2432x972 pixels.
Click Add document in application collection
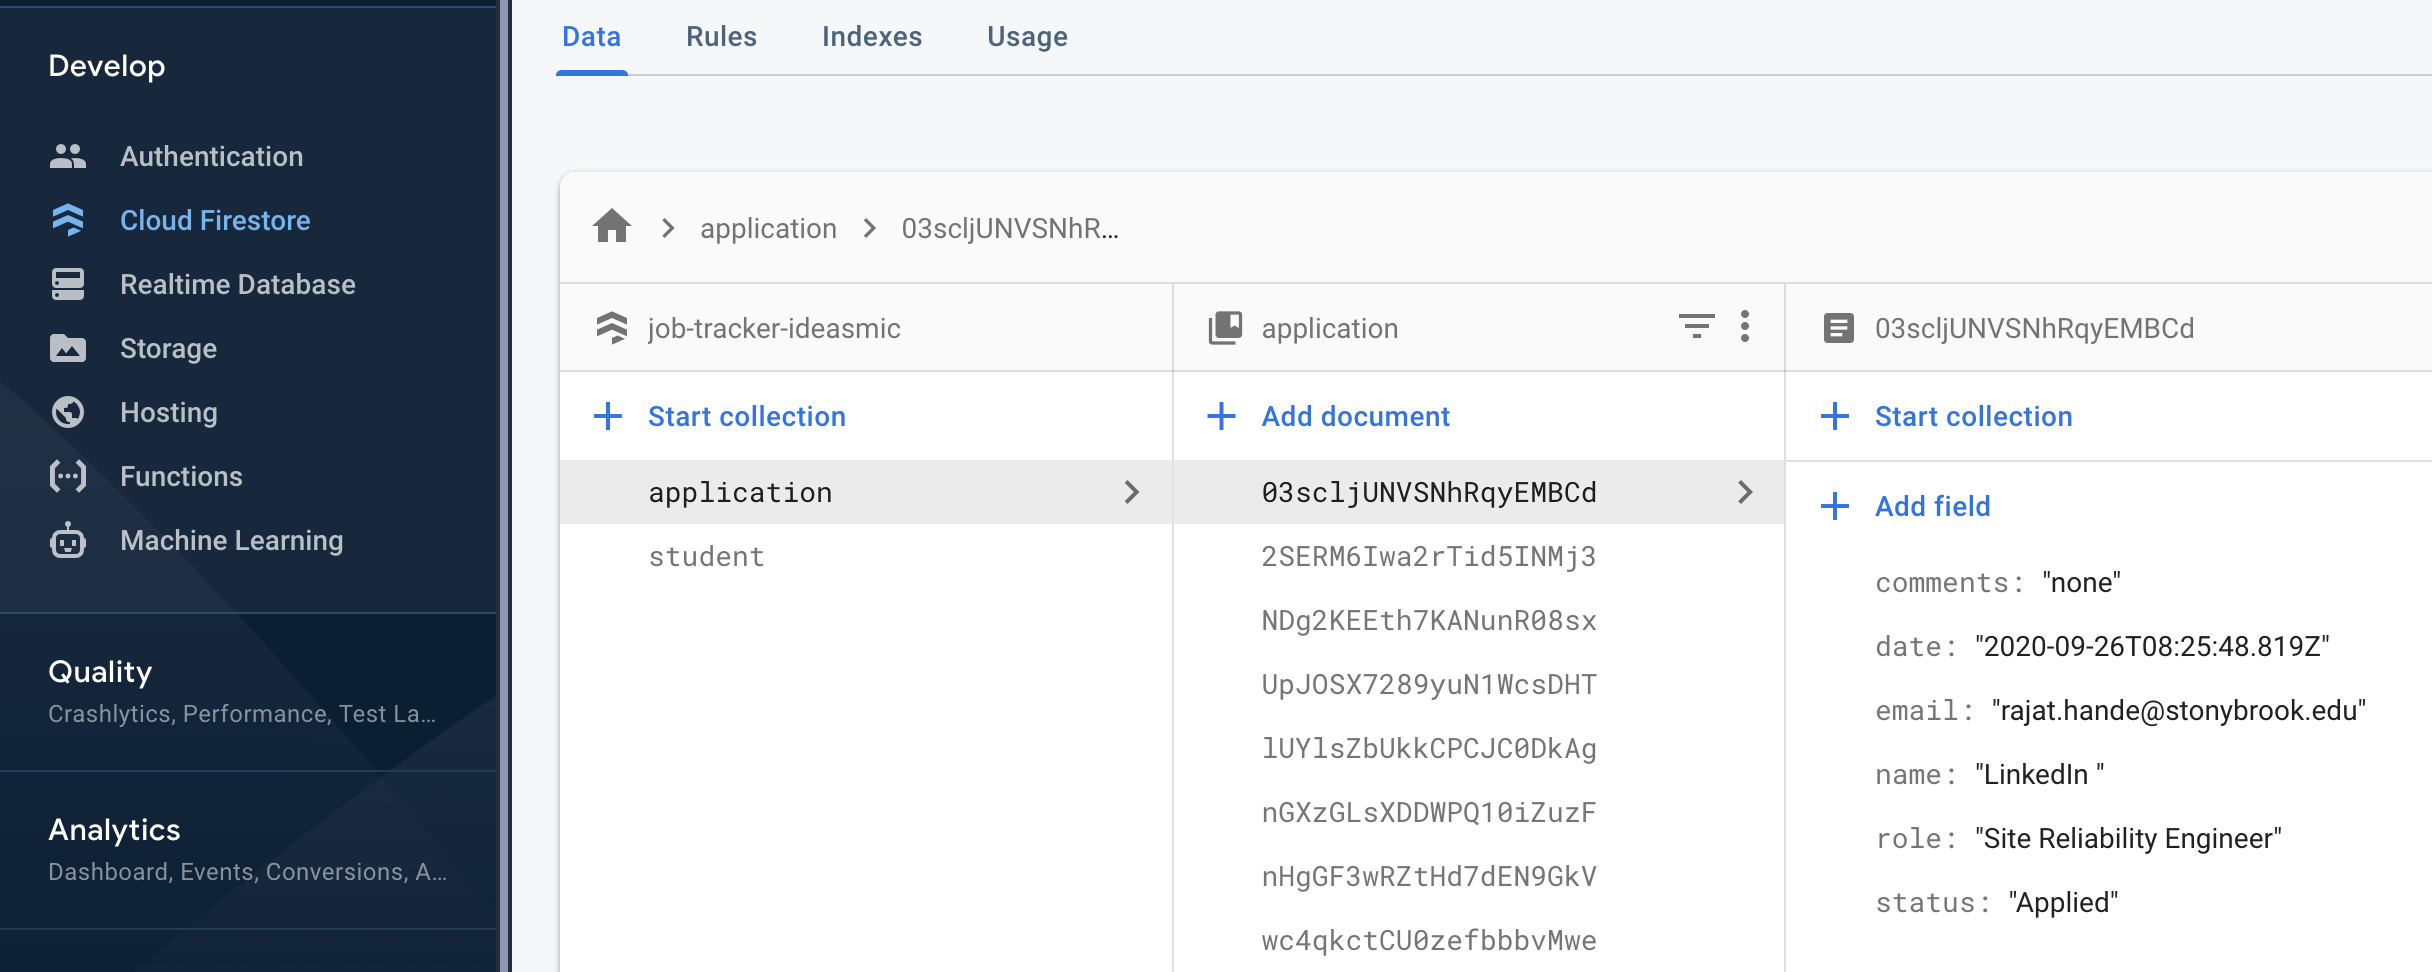[1356, 416]
